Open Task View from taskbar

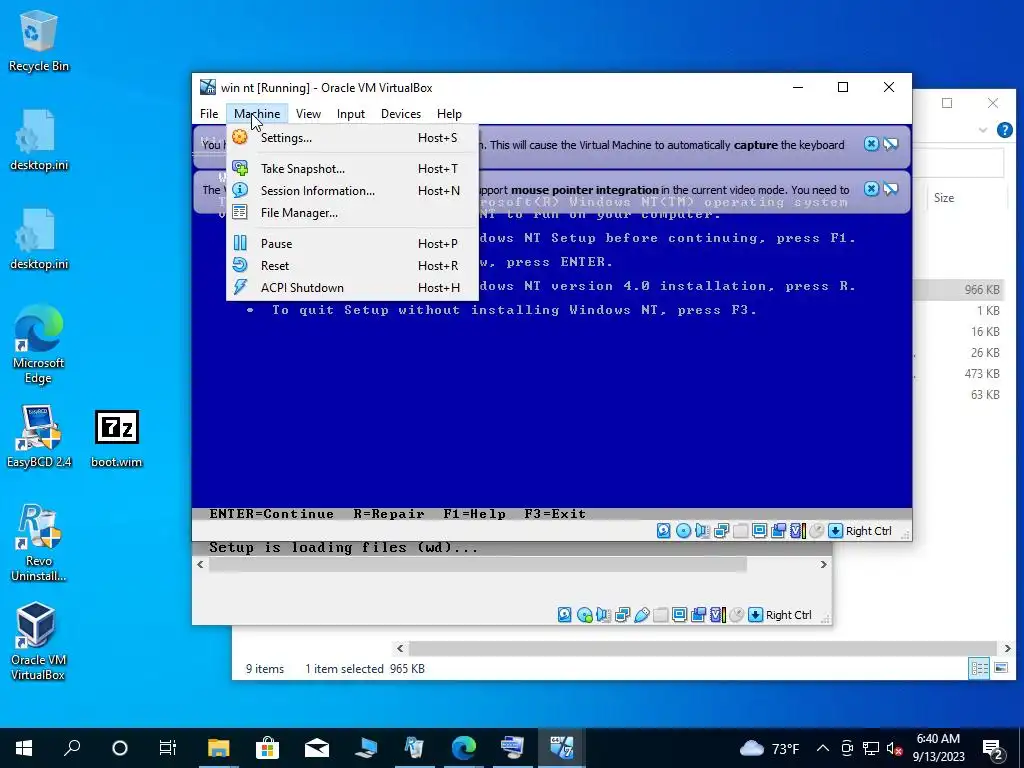[x=168, y=748]
